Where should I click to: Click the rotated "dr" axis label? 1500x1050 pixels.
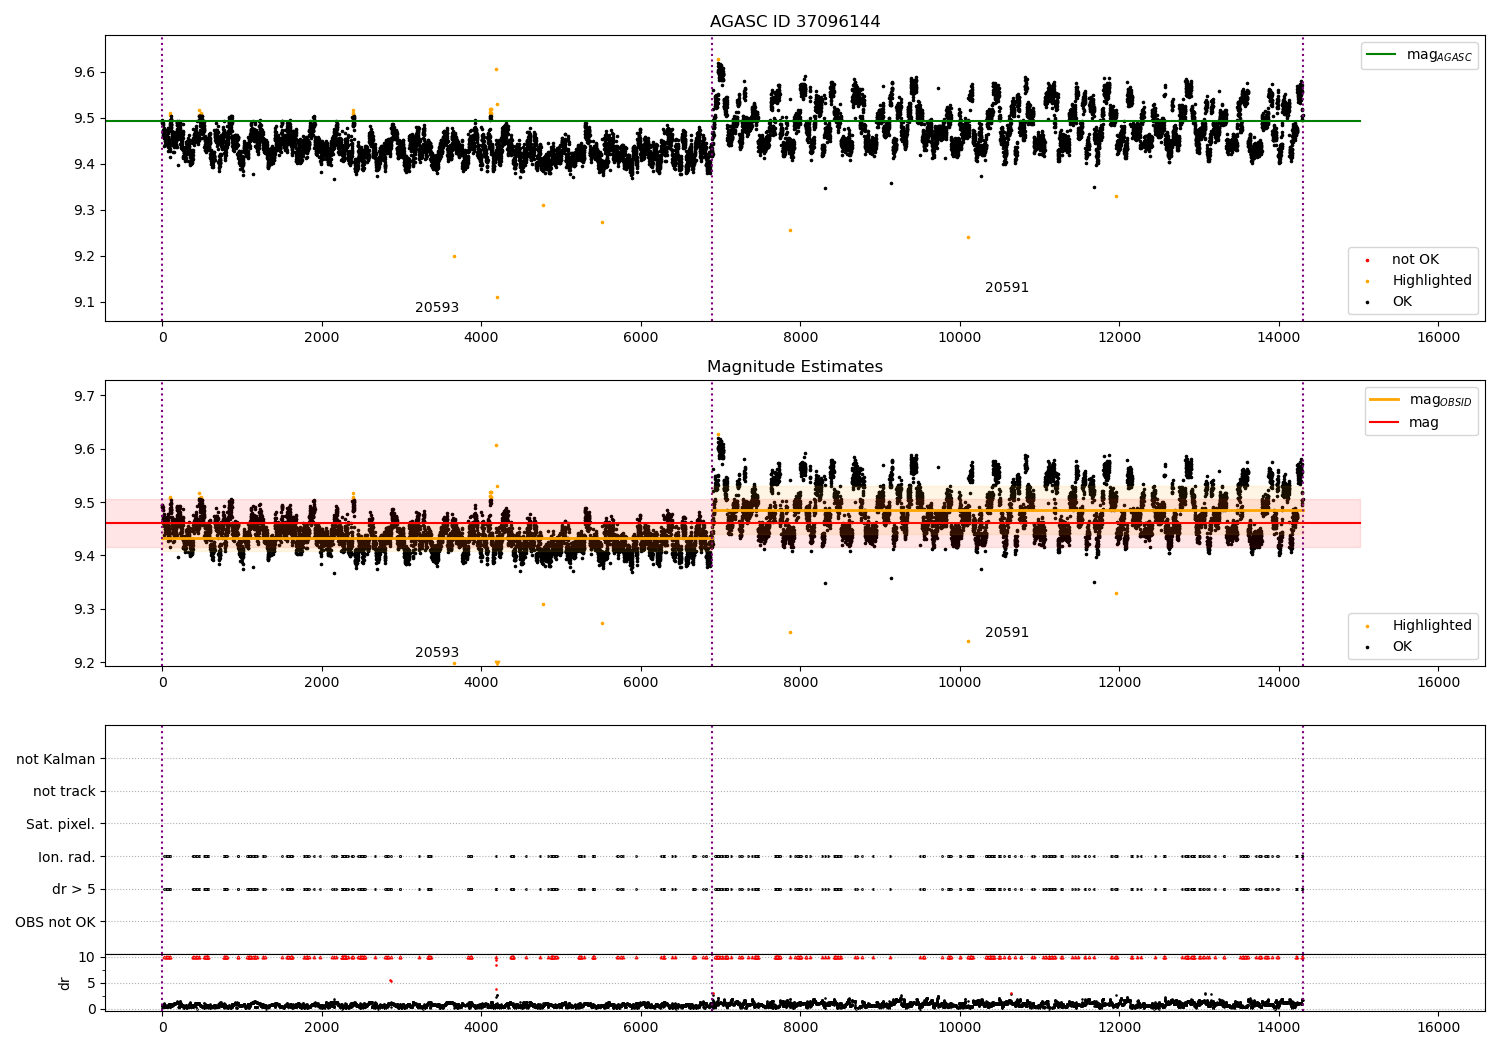(65, 983)
